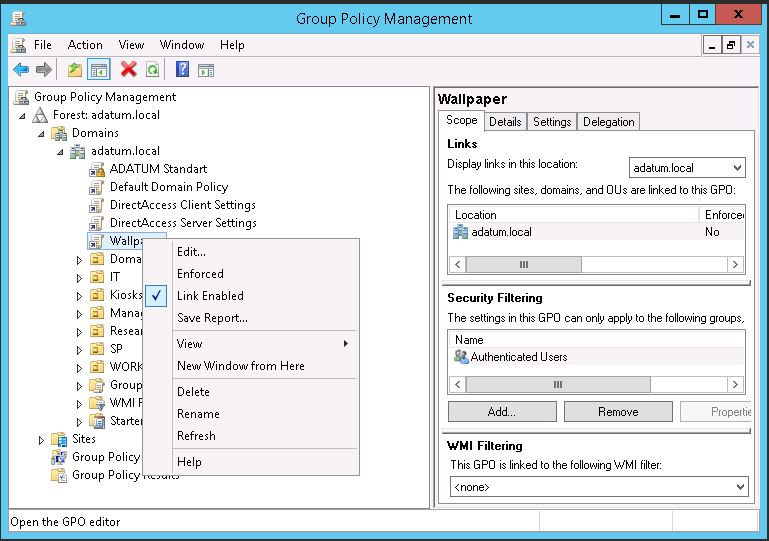Open the View menu in menu bar

click(x=131, y=45)
